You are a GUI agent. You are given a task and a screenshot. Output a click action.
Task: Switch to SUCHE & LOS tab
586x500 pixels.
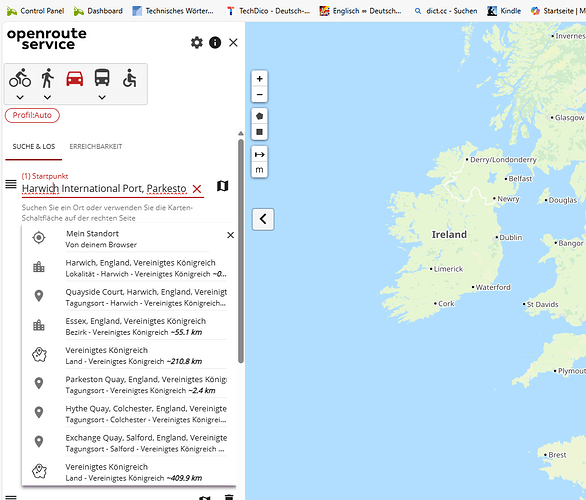click(34, 146)
